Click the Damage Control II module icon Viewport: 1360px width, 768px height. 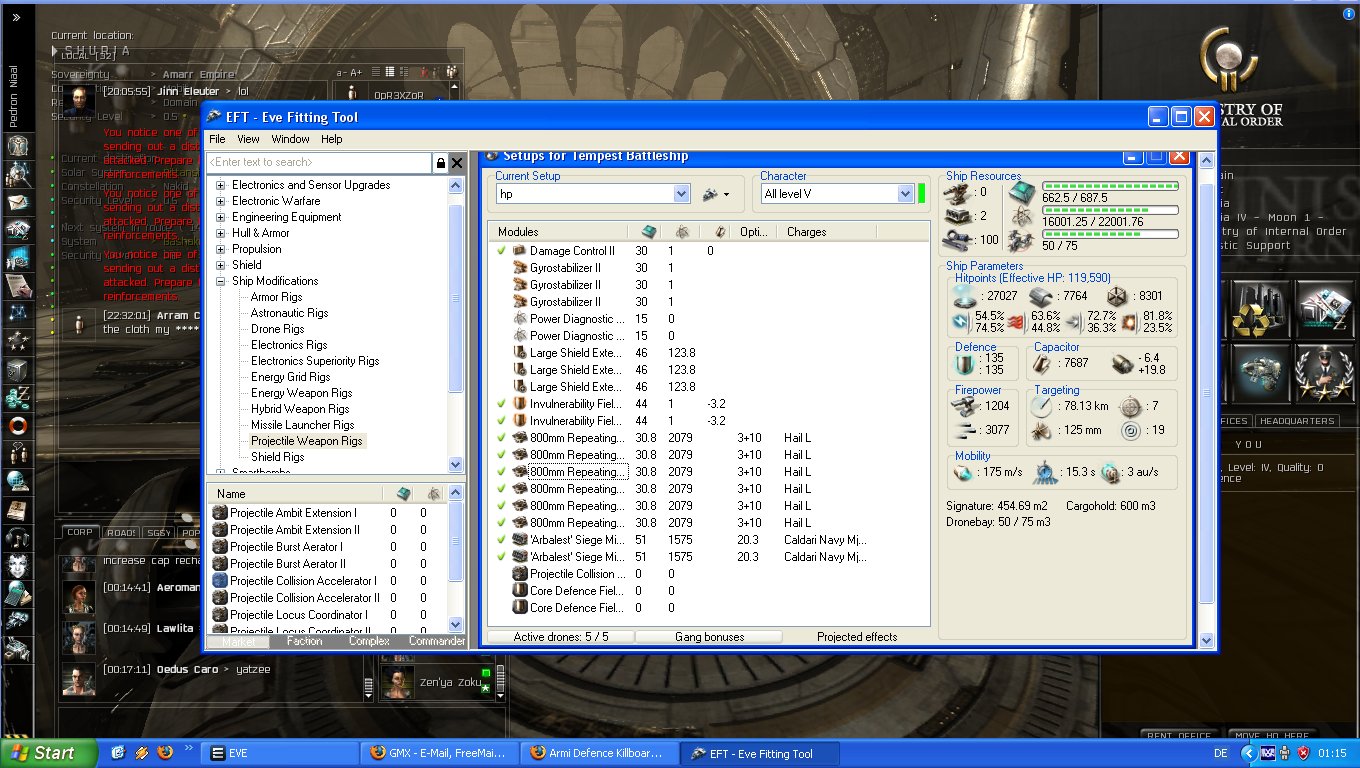(x=519, y=251)
